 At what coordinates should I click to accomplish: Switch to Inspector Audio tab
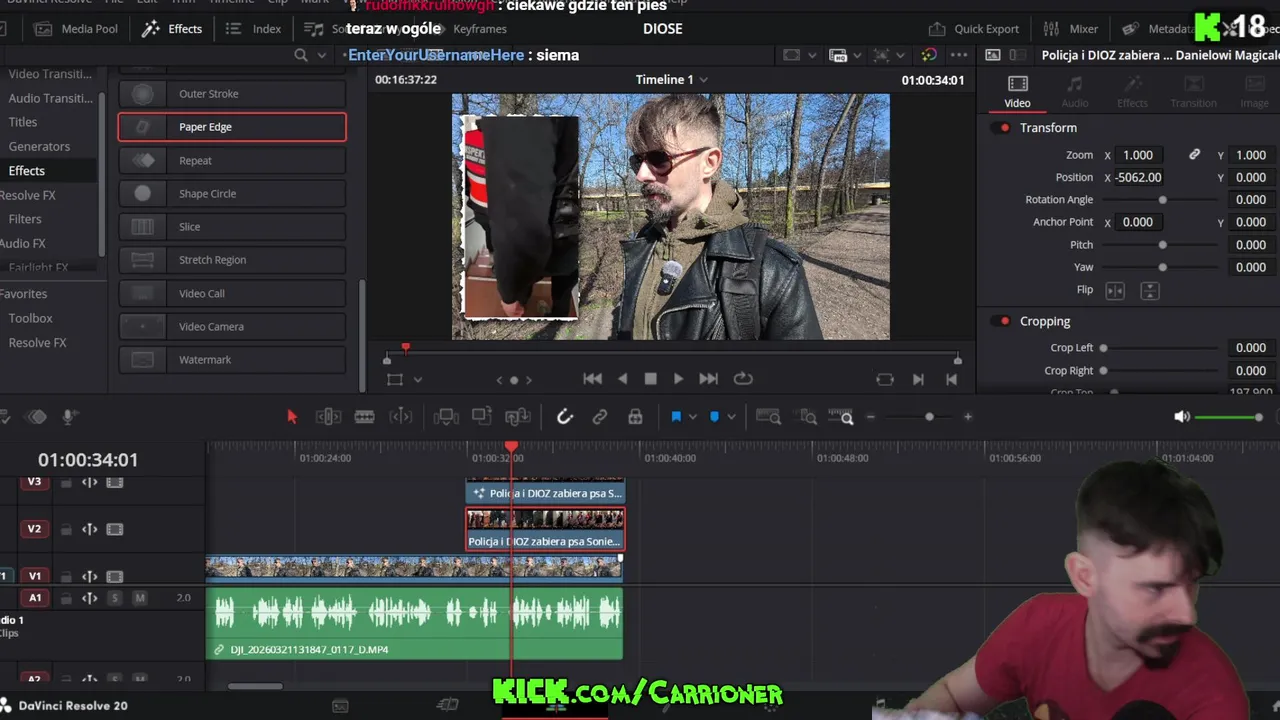point(1075,91)
